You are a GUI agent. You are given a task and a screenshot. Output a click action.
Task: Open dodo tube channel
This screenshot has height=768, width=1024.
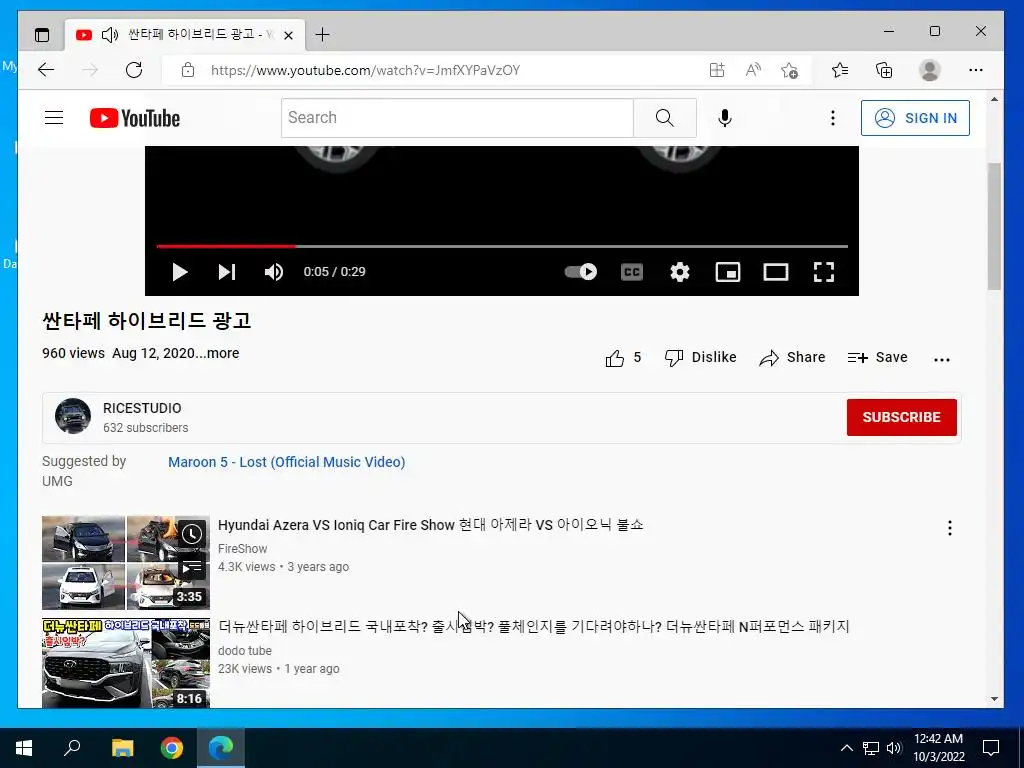245,650
